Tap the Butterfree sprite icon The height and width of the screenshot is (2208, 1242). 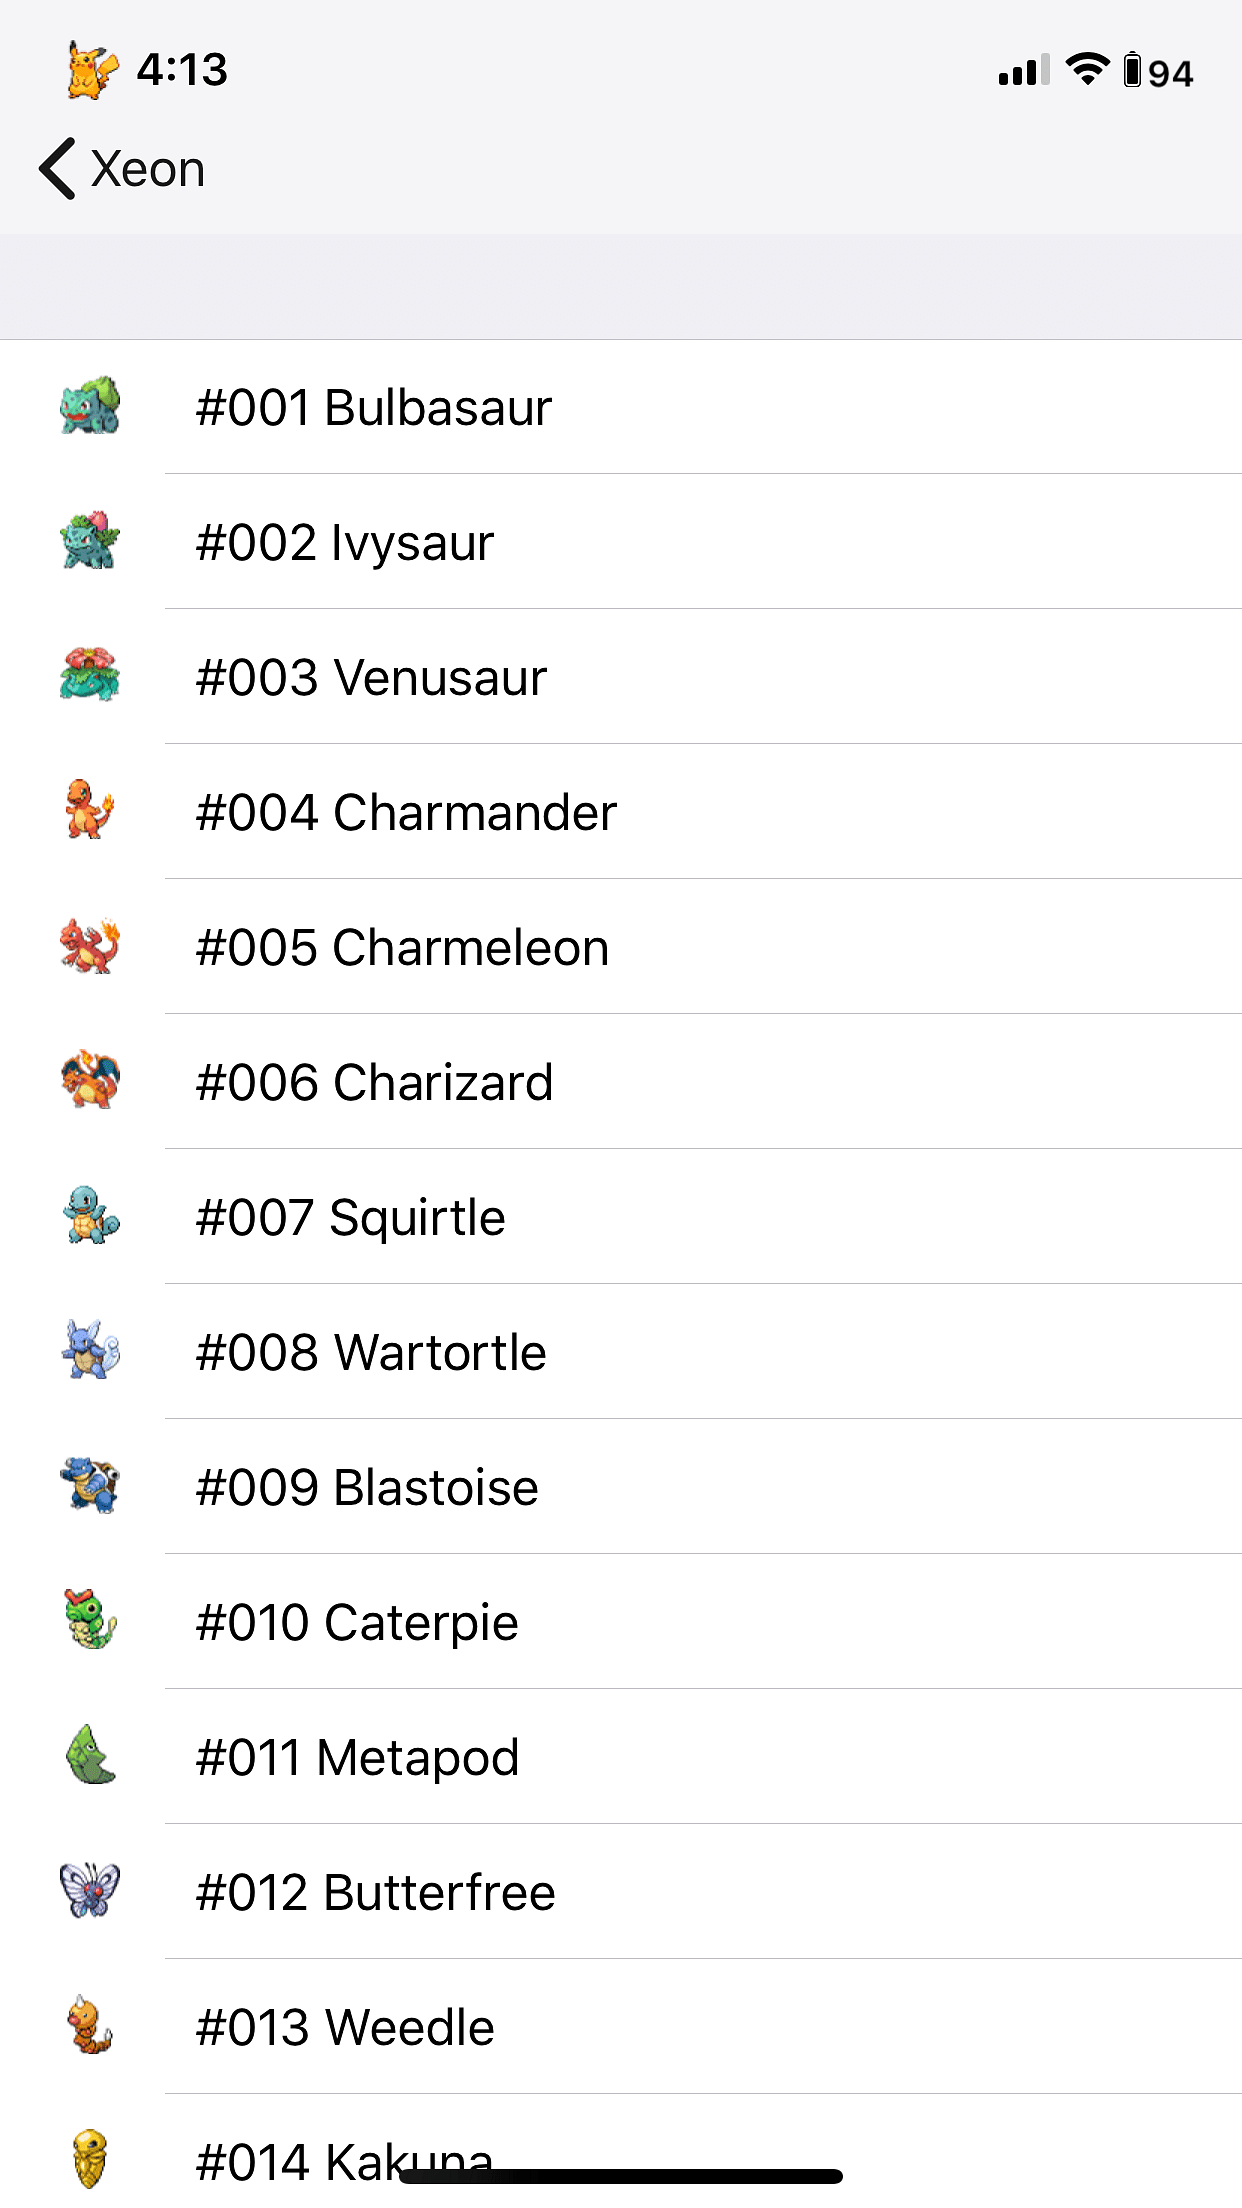[x=90, y=1890]
